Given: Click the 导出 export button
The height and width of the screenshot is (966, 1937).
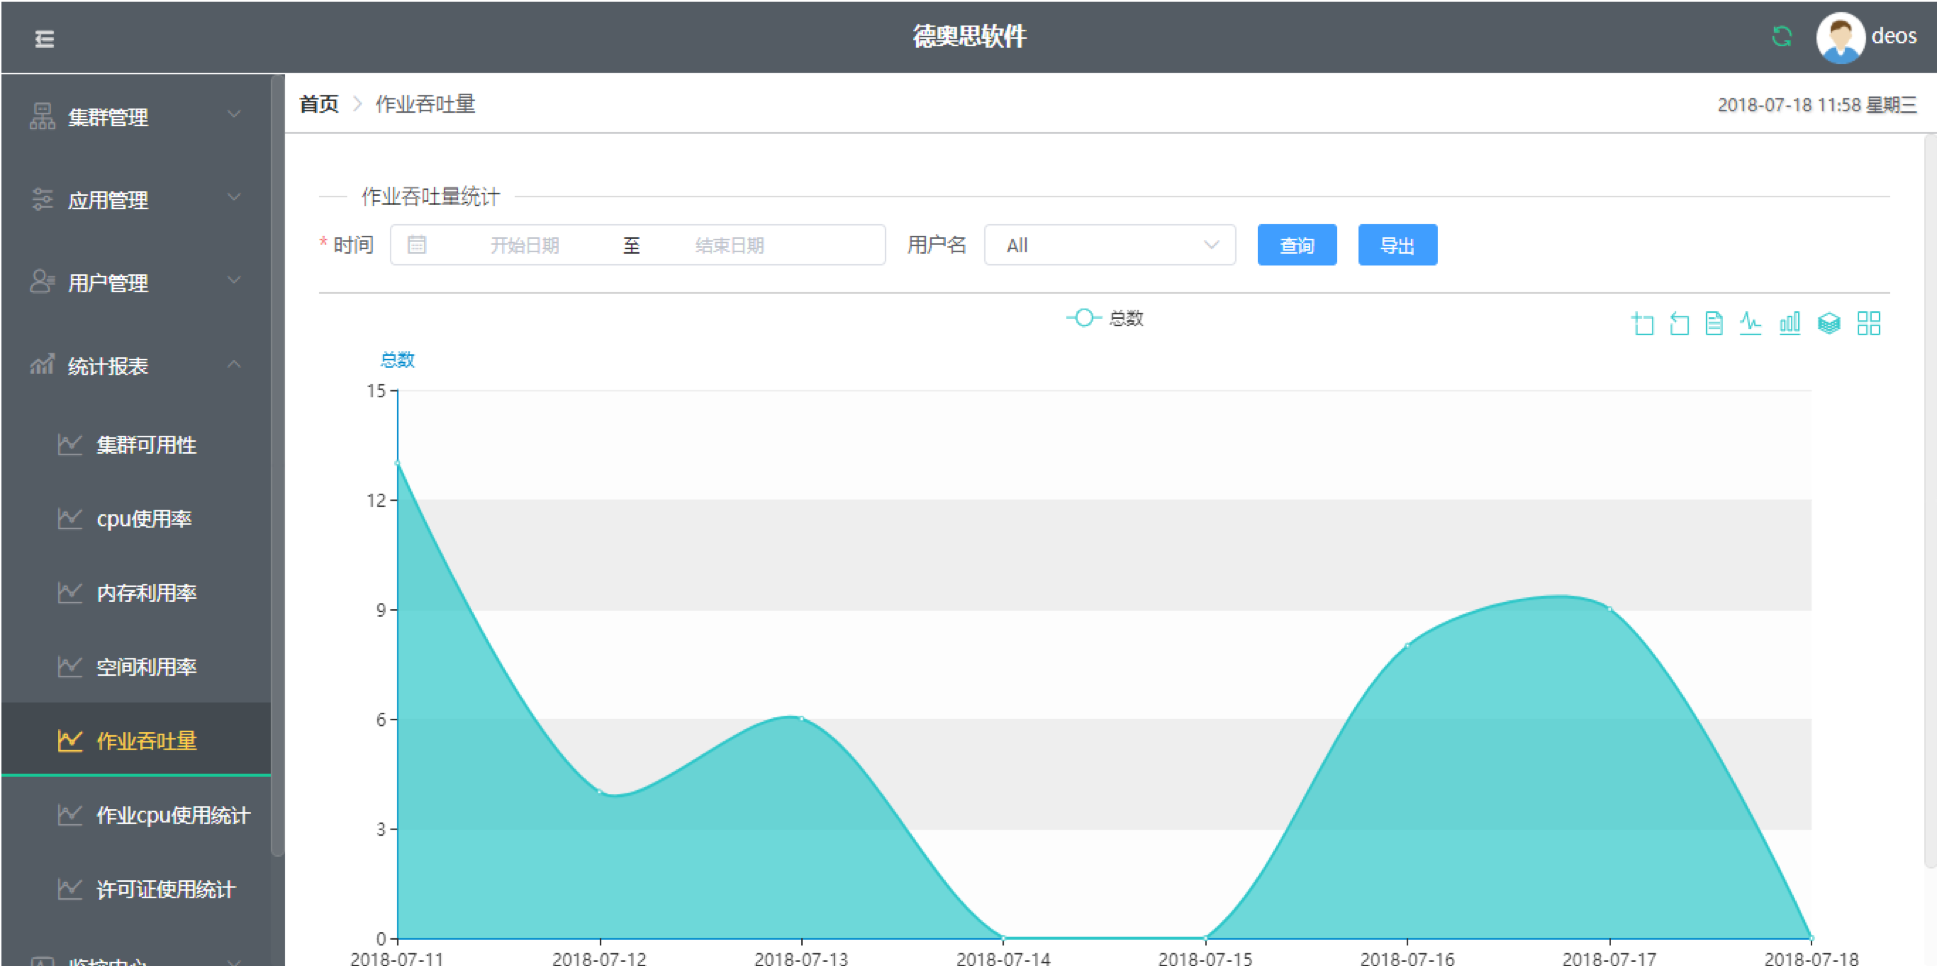Looking at the screenshot, I should click(x=1397, y=245).
